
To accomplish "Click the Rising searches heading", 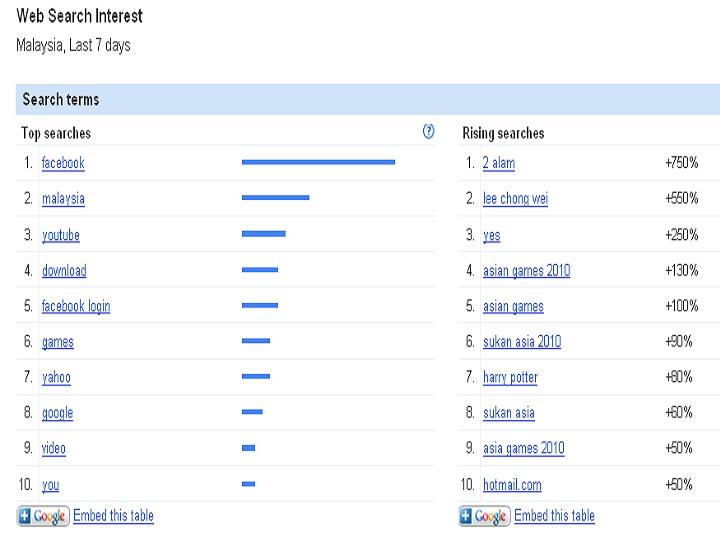I will [x=503, y=133].
